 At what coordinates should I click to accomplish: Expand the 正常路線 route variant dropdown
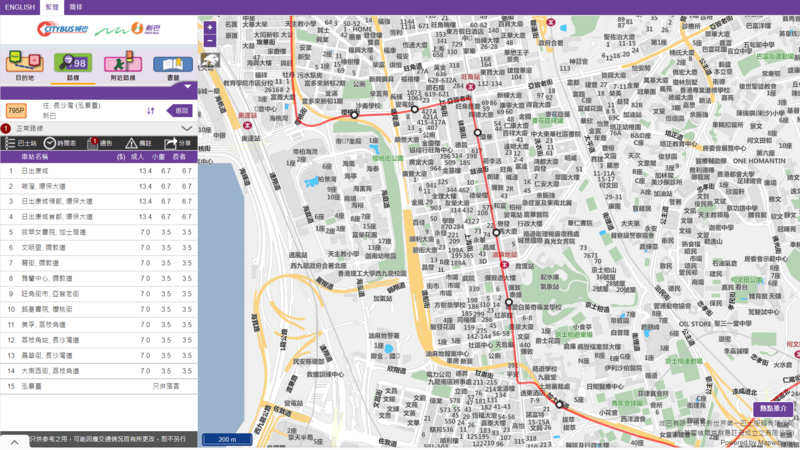187,129
